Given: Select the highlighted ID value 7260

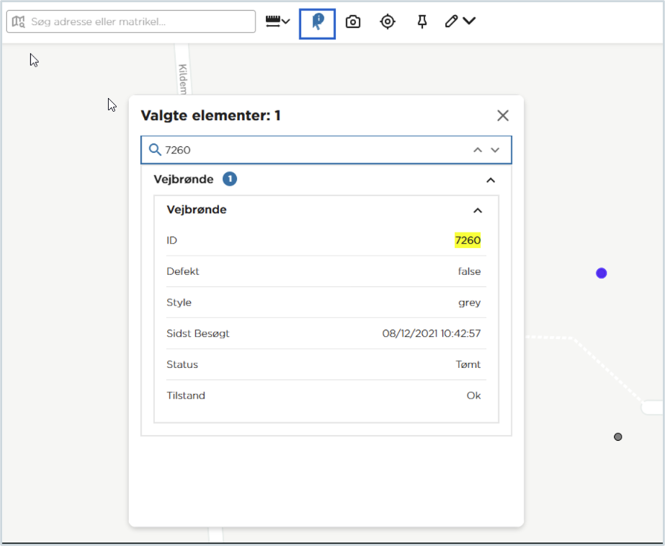Looking at the screenshot, I should click(x=468, y=240).
